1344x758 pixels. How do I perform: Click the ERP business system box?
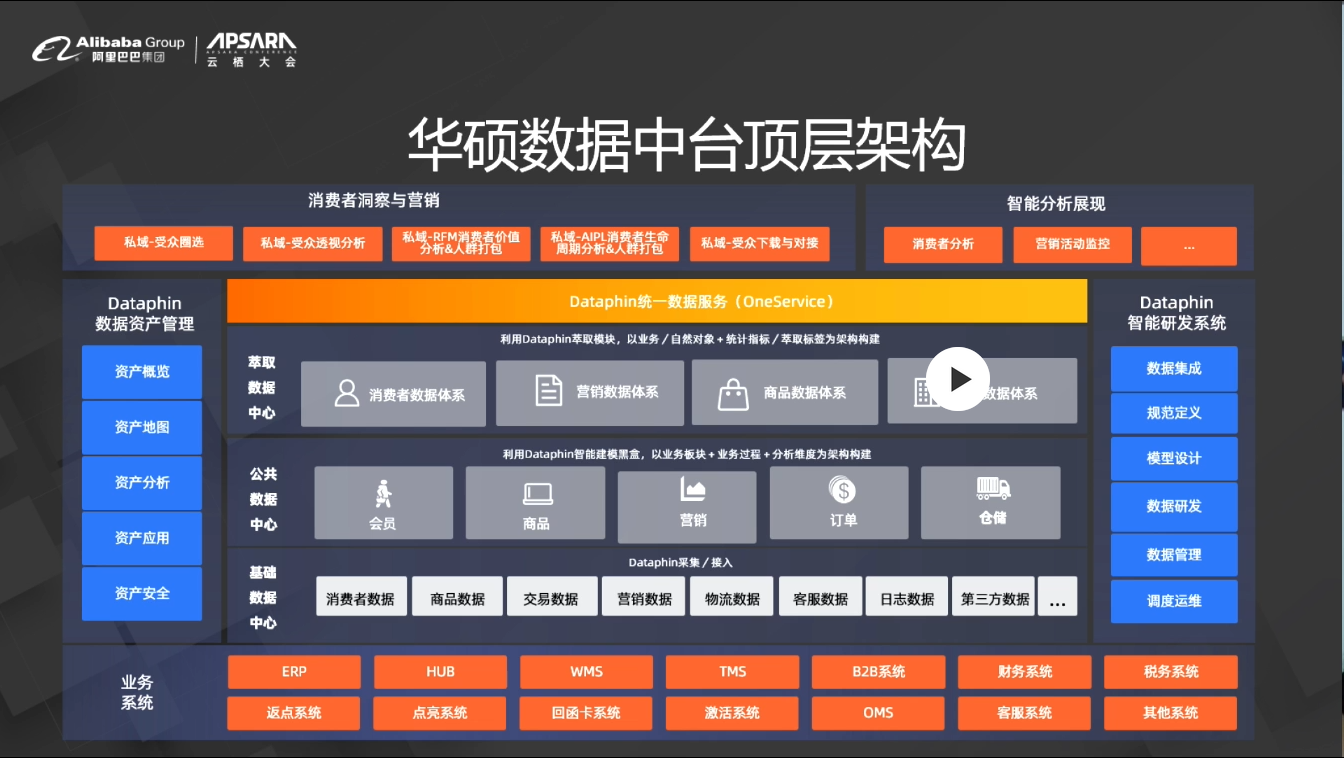(294, 672)
